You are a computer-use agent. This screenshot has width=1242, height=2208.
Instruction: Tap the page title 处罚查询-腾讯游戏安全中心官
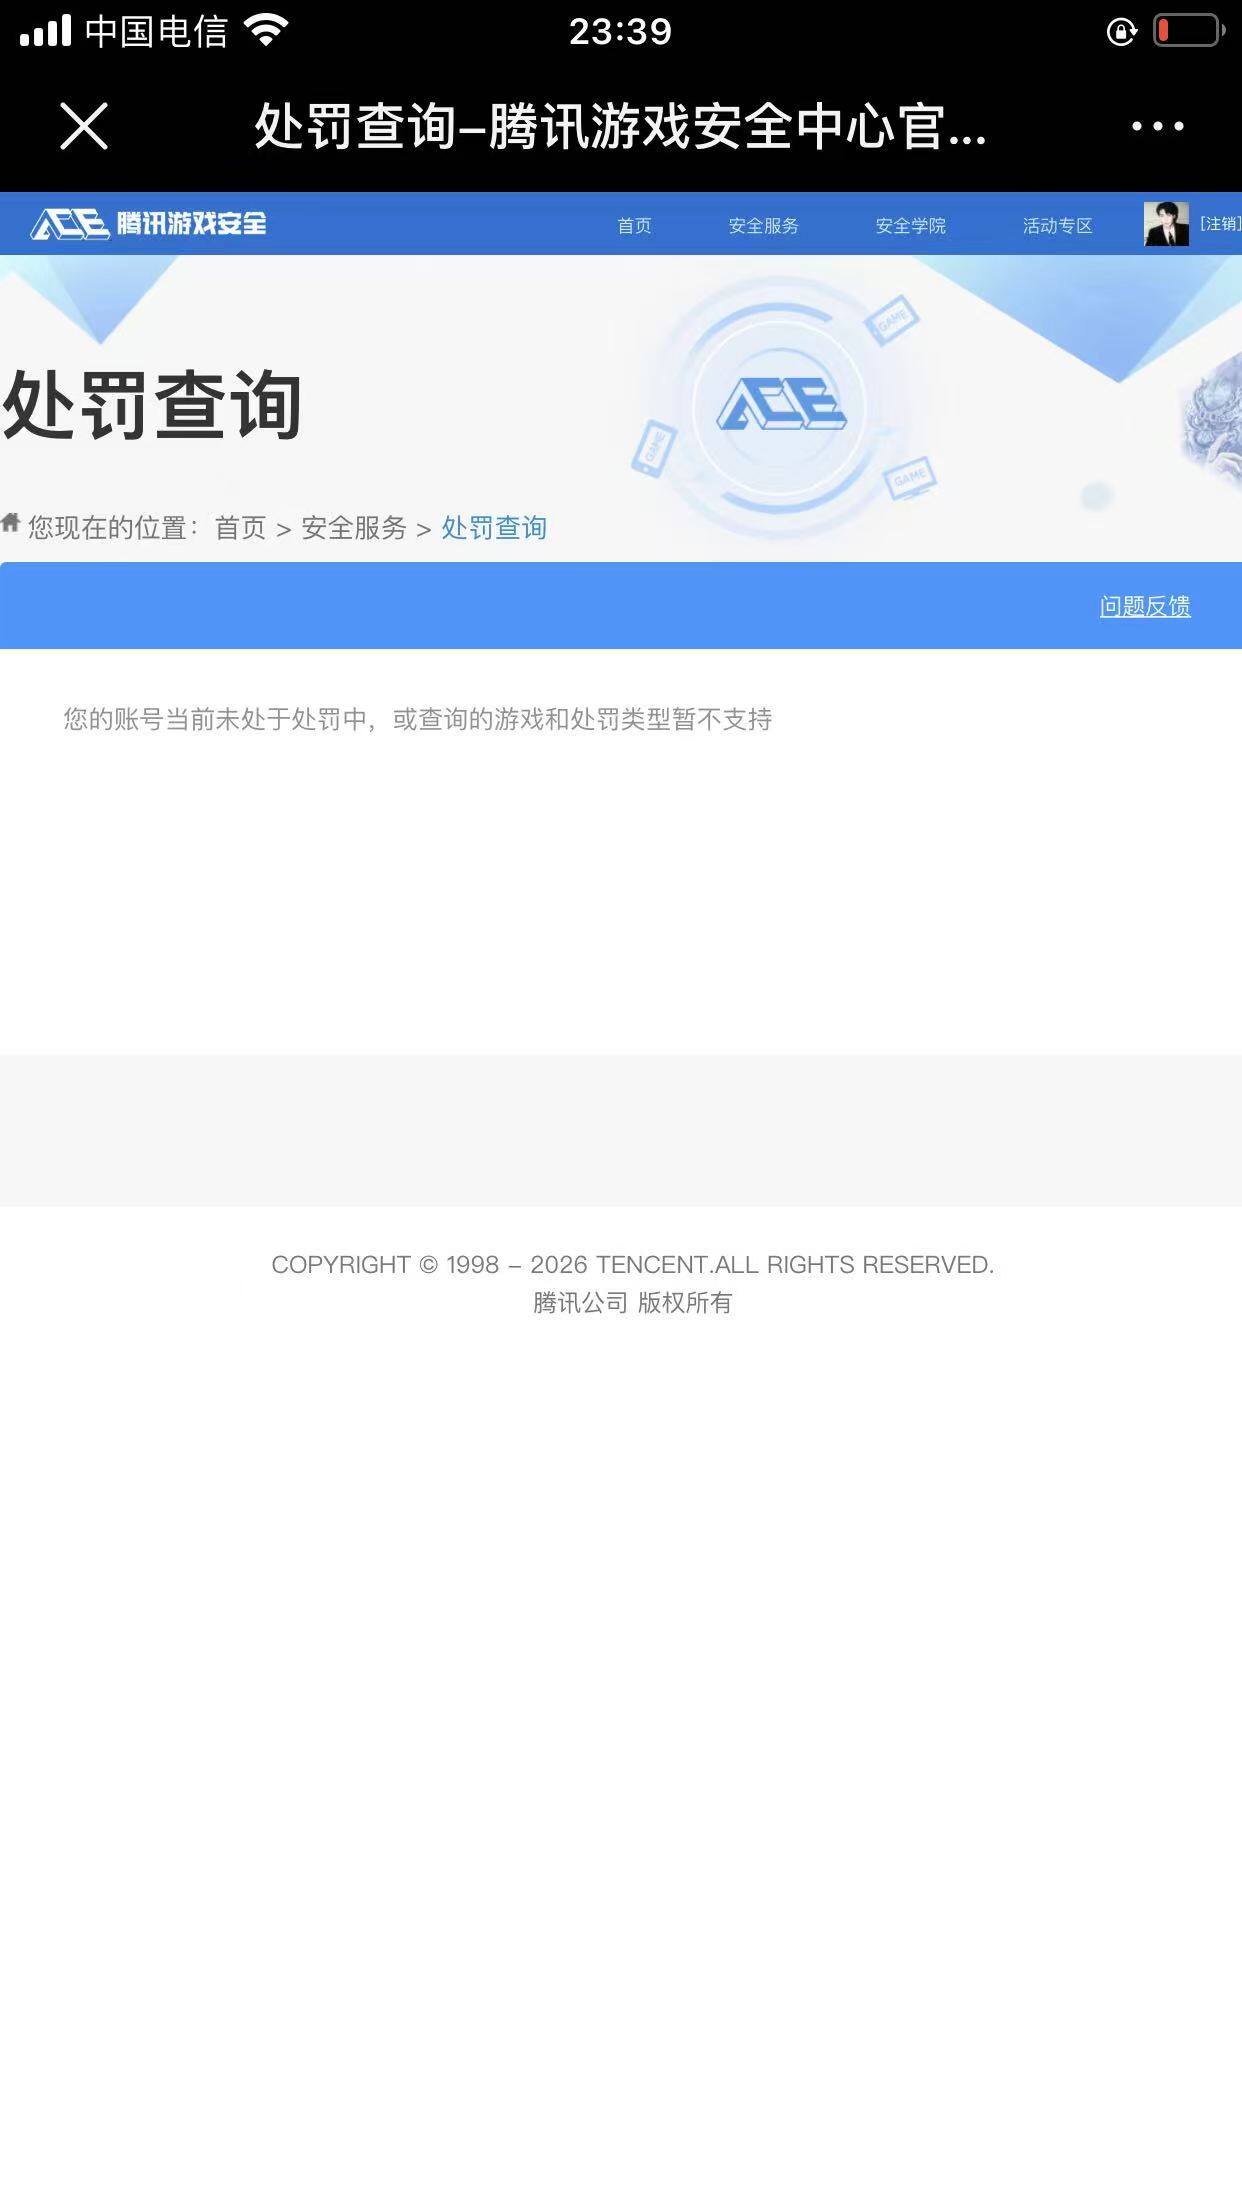[620, 126]
